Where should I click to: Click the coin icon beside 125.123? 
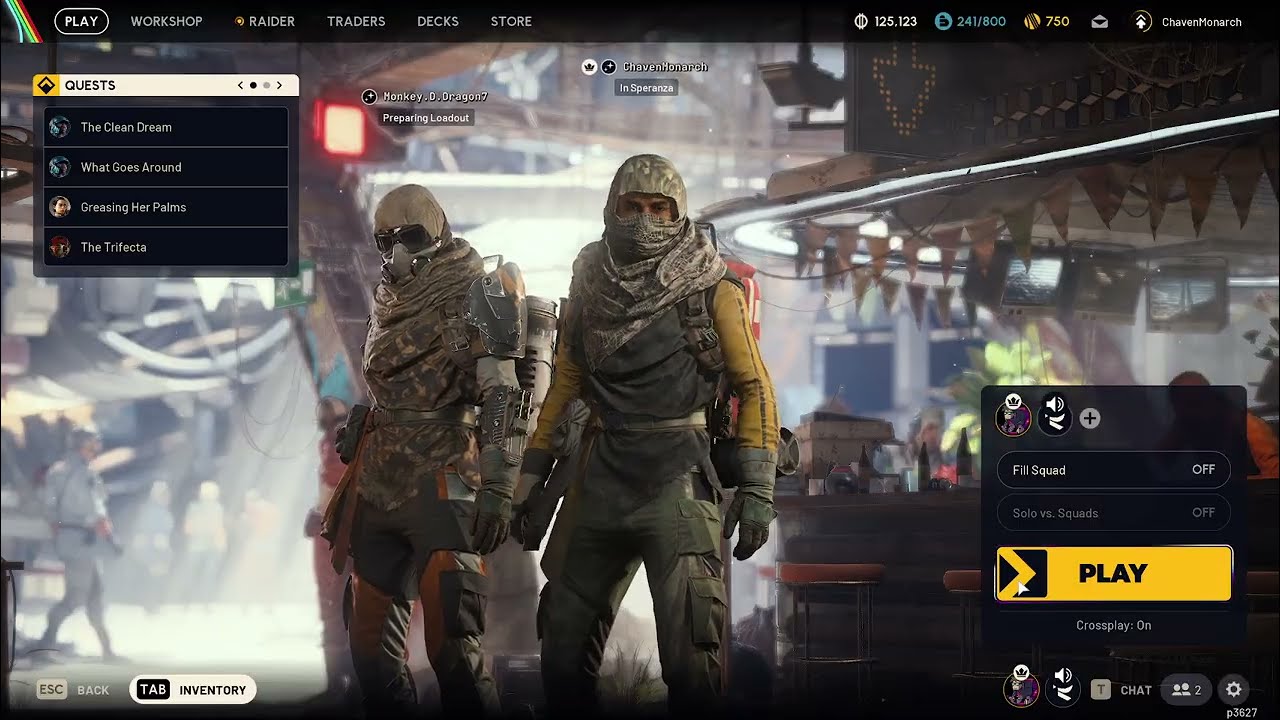click(861, 21)
